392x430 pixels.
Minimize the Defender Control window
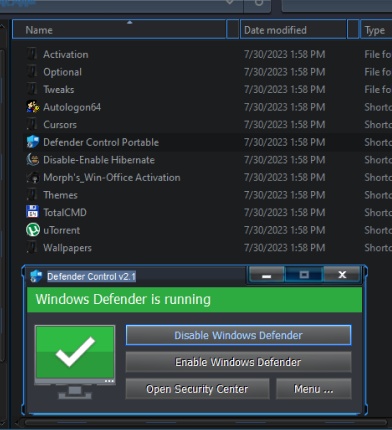pyautogui.click(x=266, y=275)
